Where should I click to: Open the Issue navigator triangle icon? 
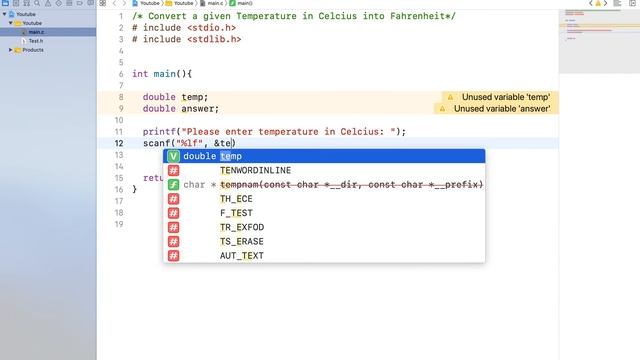(48, 3)
